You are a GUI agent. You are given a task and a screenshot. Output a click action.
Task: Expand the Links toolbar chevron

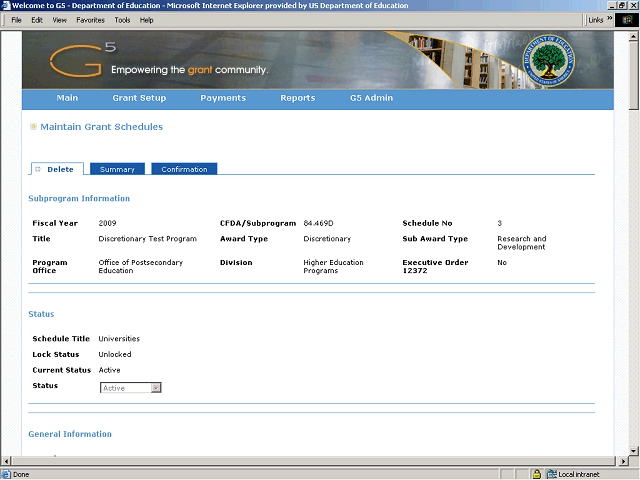click(610, 19)
